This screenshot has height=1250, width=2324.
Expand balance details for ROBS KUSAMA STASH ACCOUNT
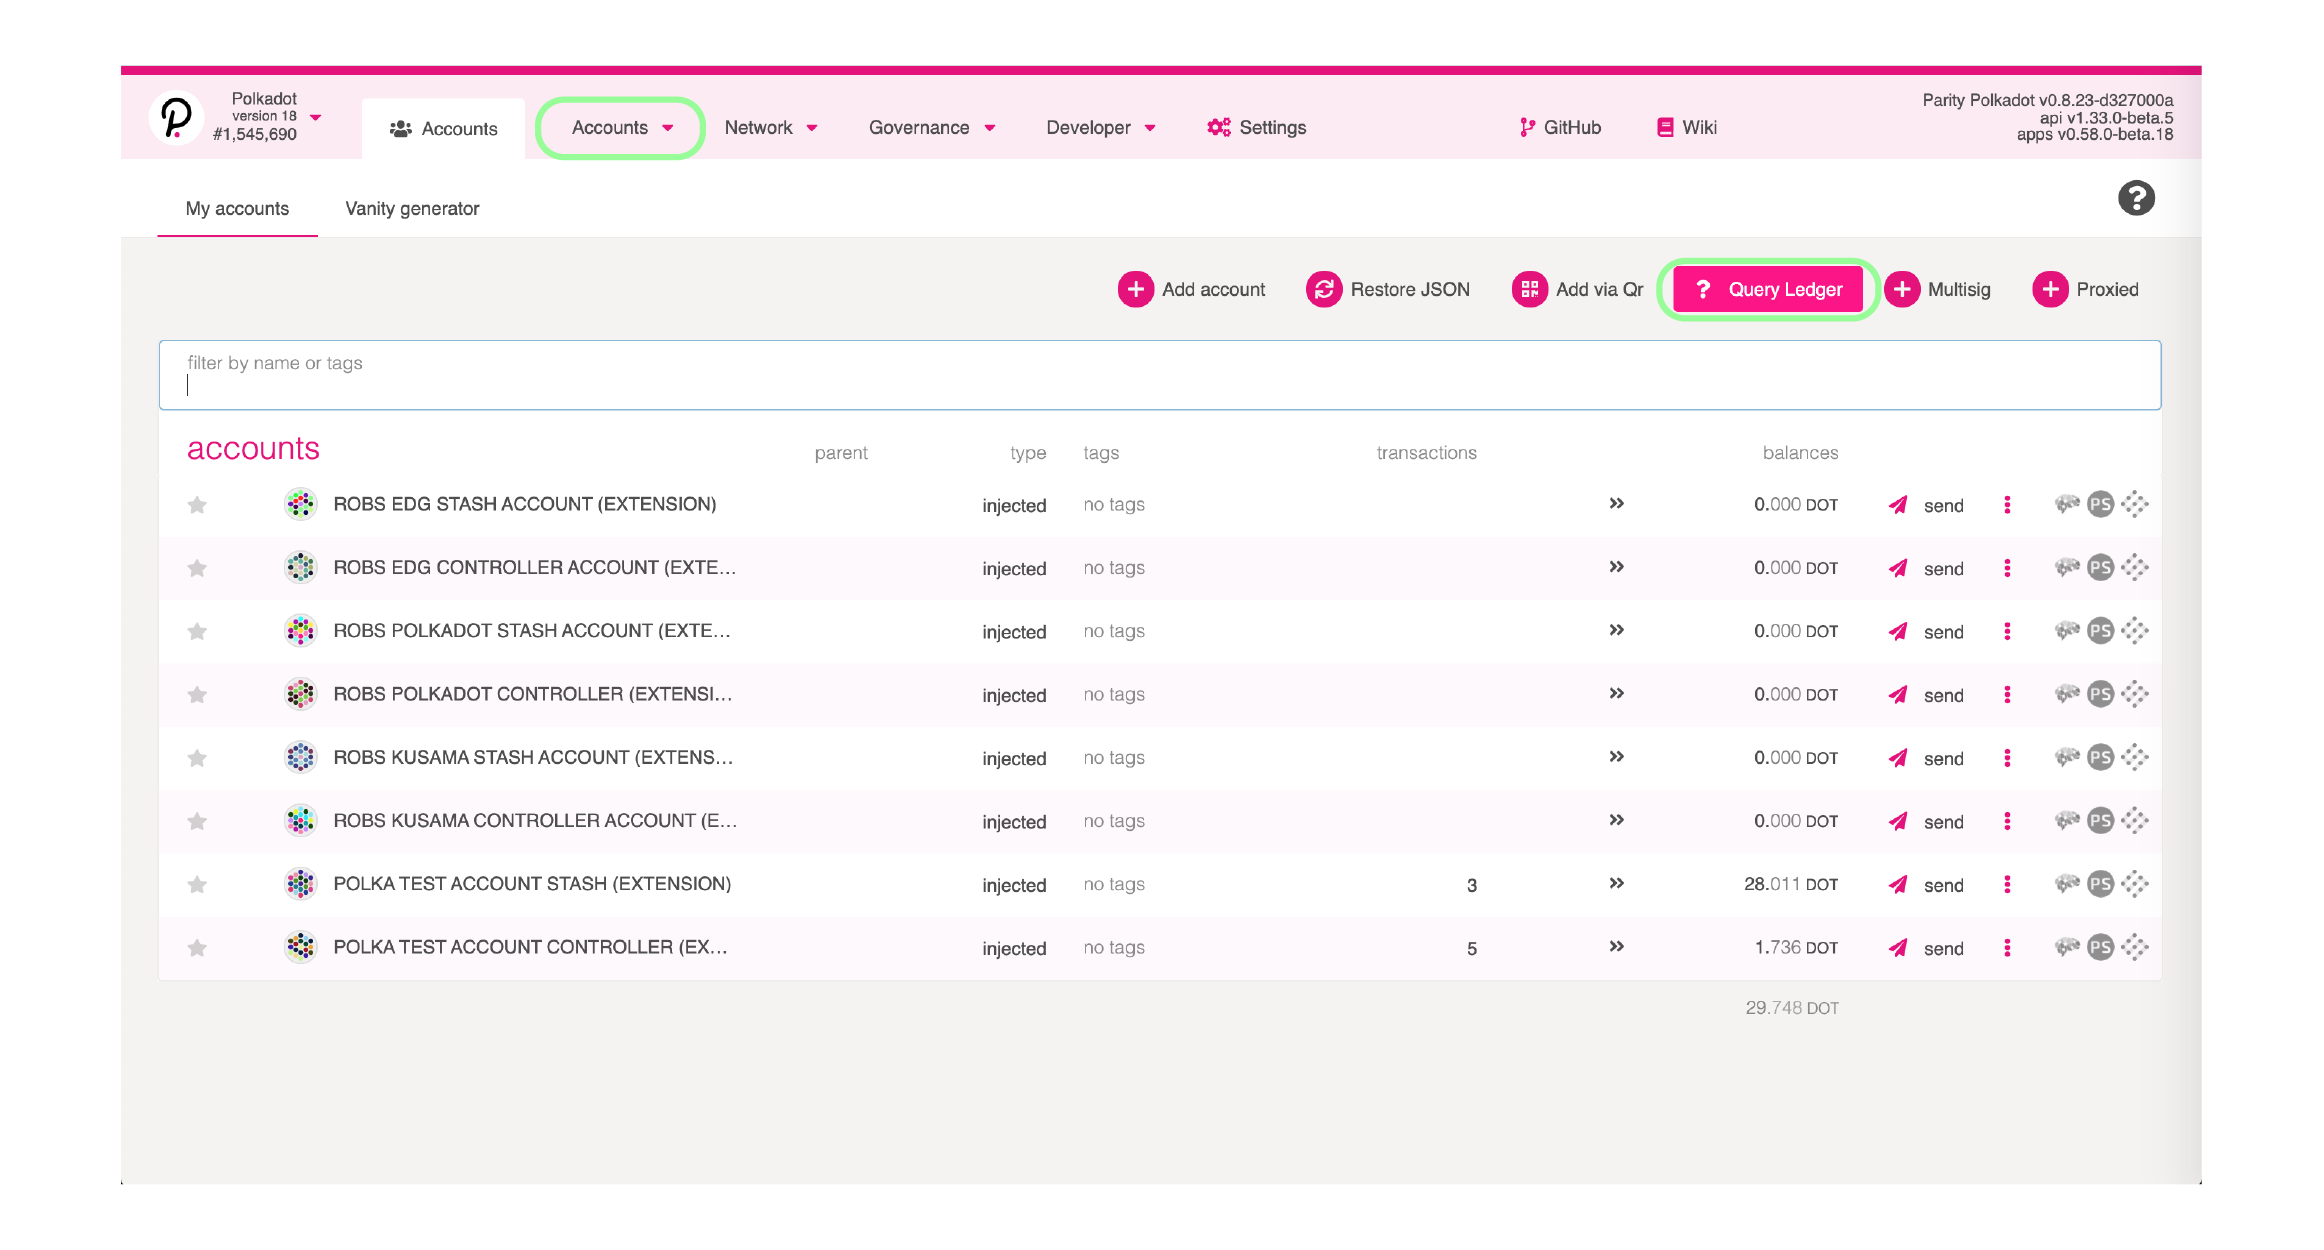coord(1616,756)
